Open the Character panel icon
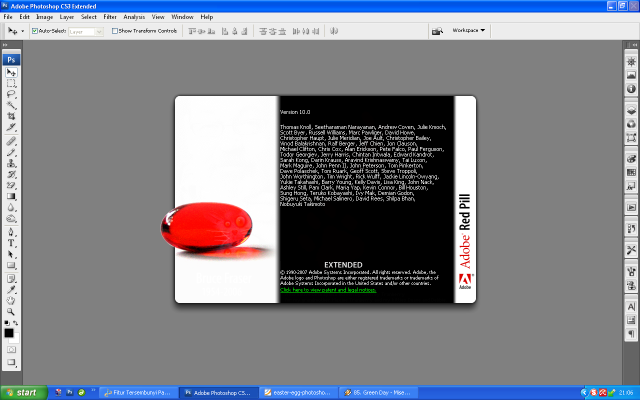Viewport: 640px width, 400px height. tap(631, 307)
